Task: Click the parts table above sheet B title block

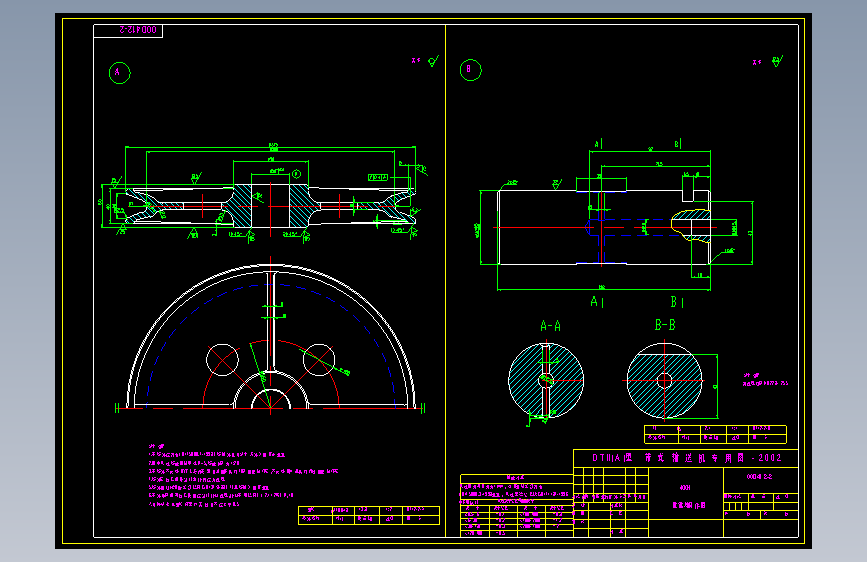Action: pyautogui.click(x=715, y=434)
